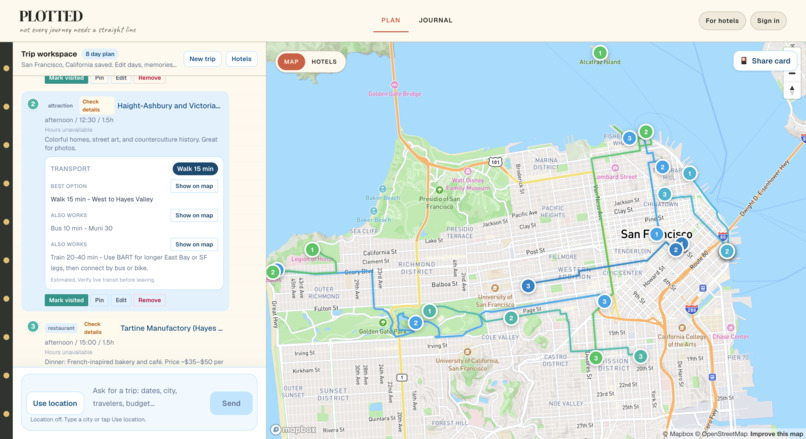Screen dimensions: 806x439
Task: Click the green Golden Gate Park tree icon
Action: click(382, 322)
